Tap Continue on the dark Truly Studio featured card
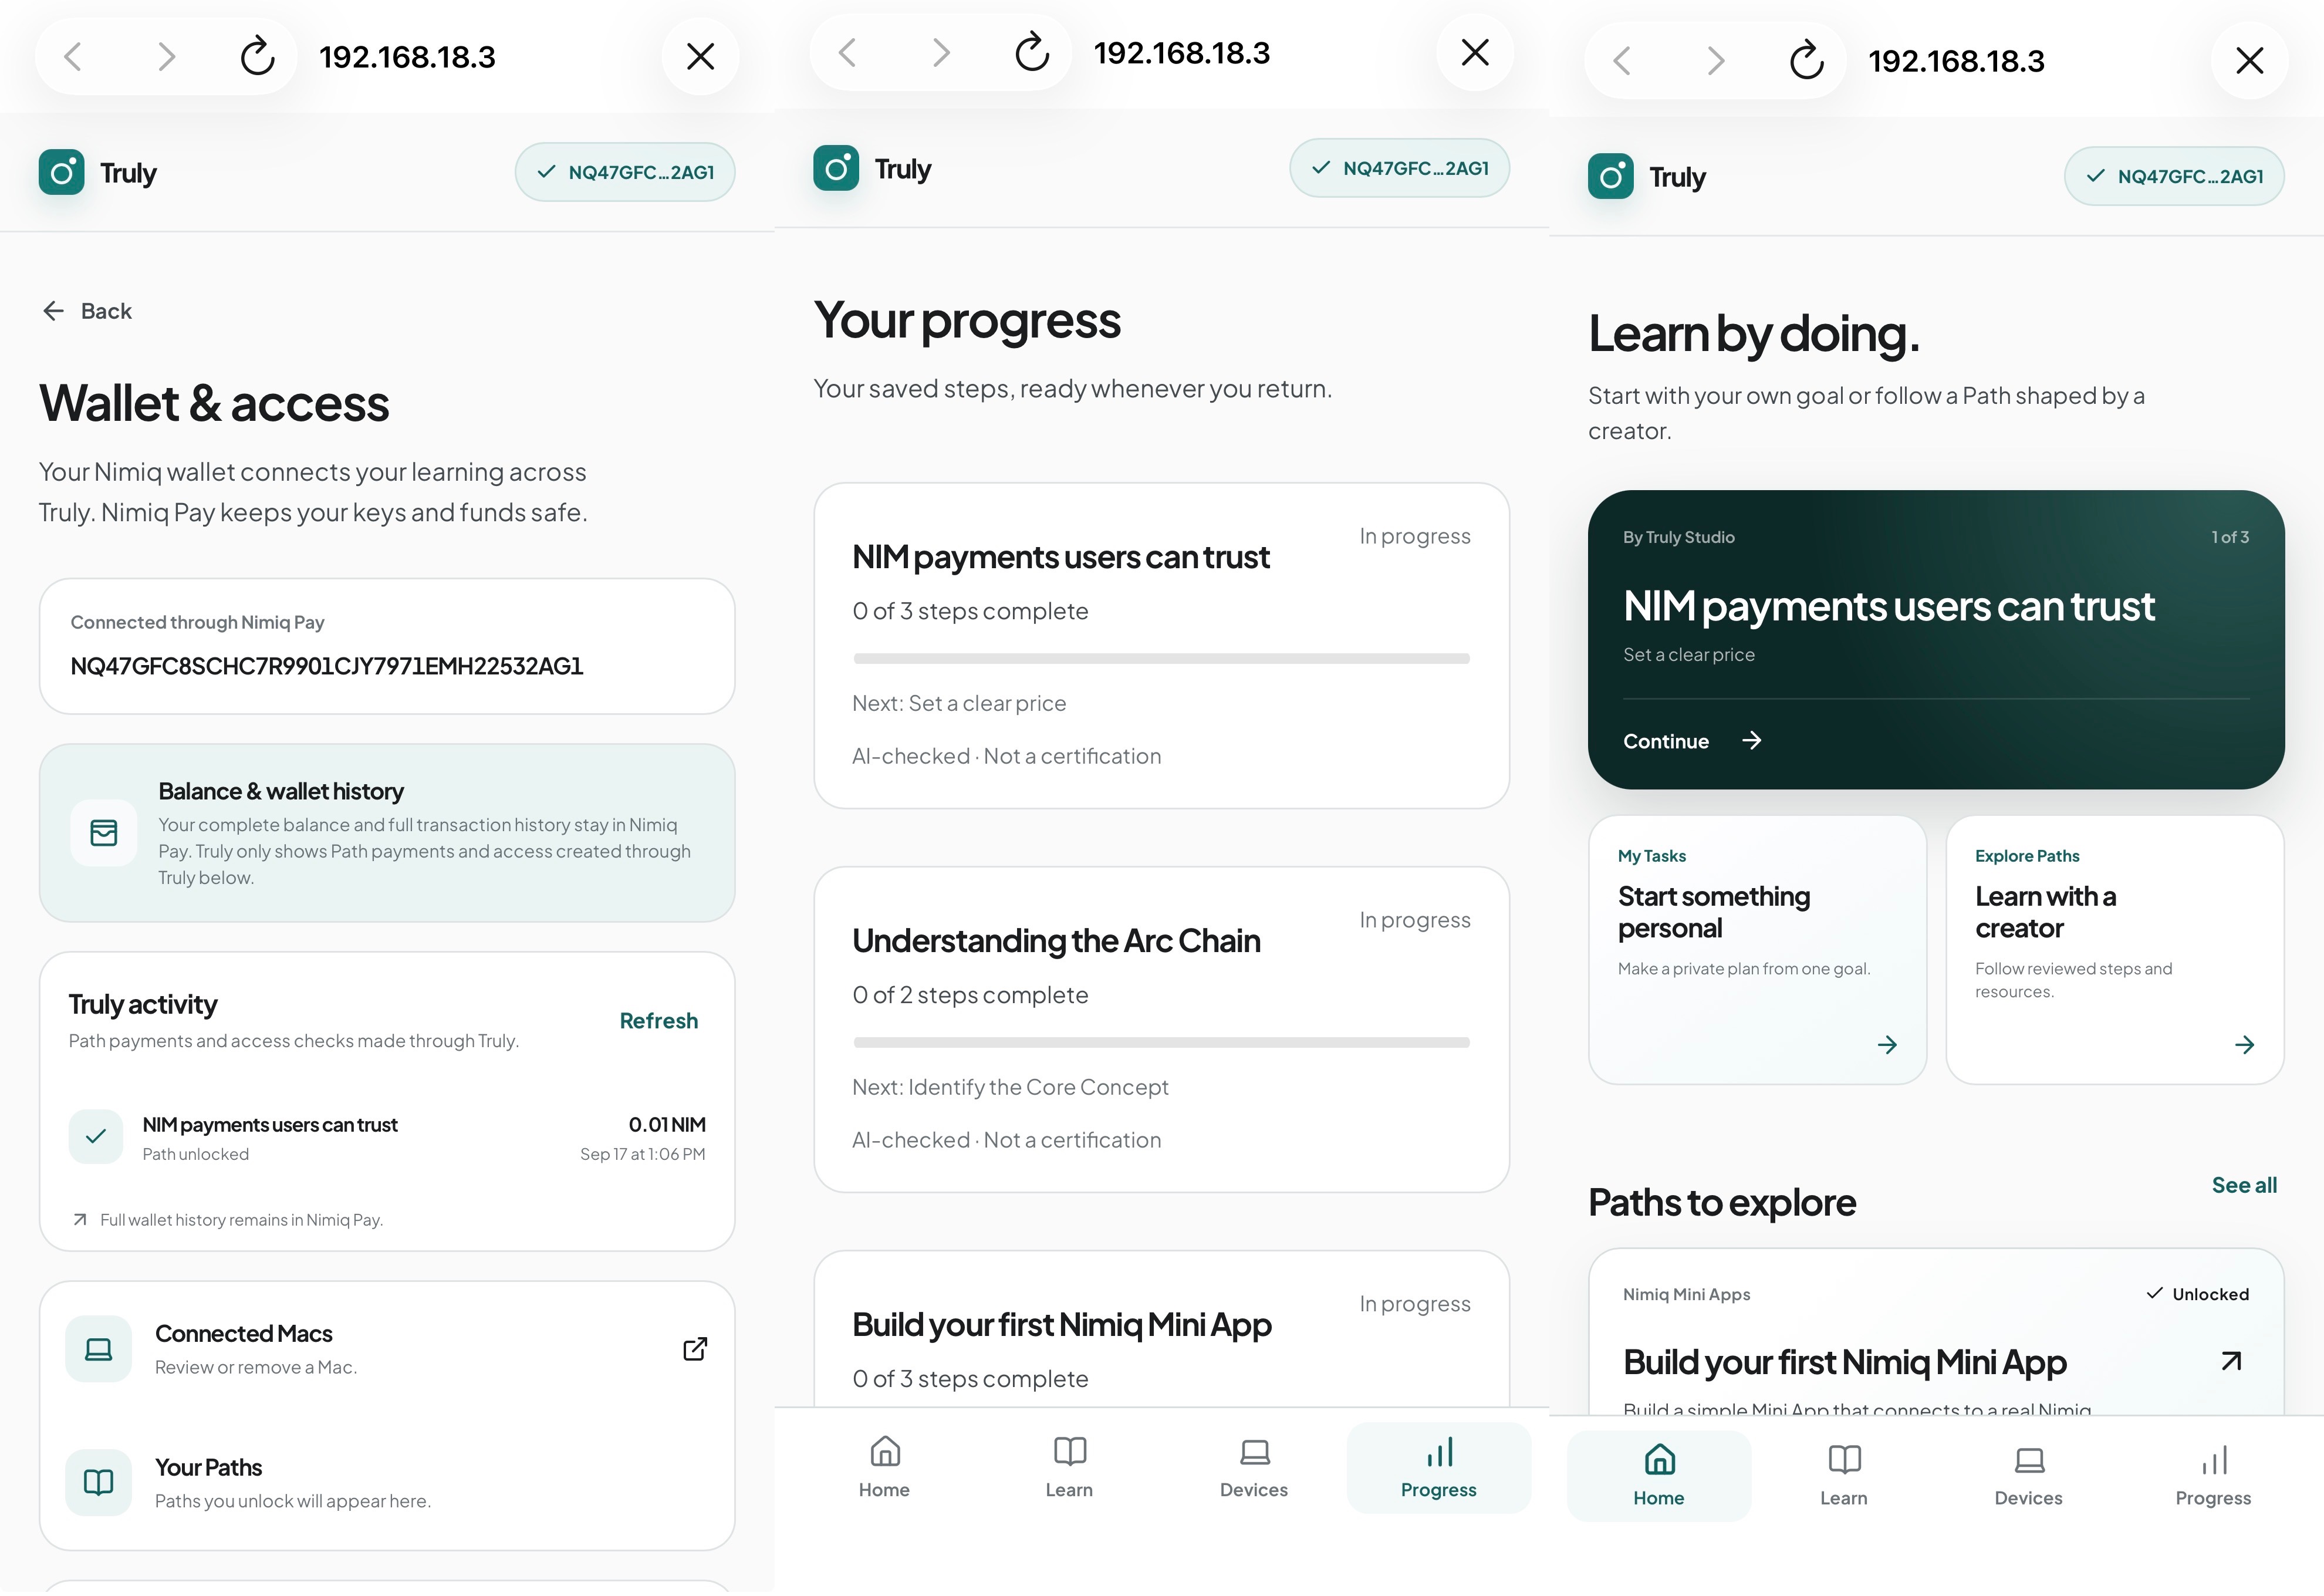Screen dimensions: 2324x1596 click(x=1666, y=741)
